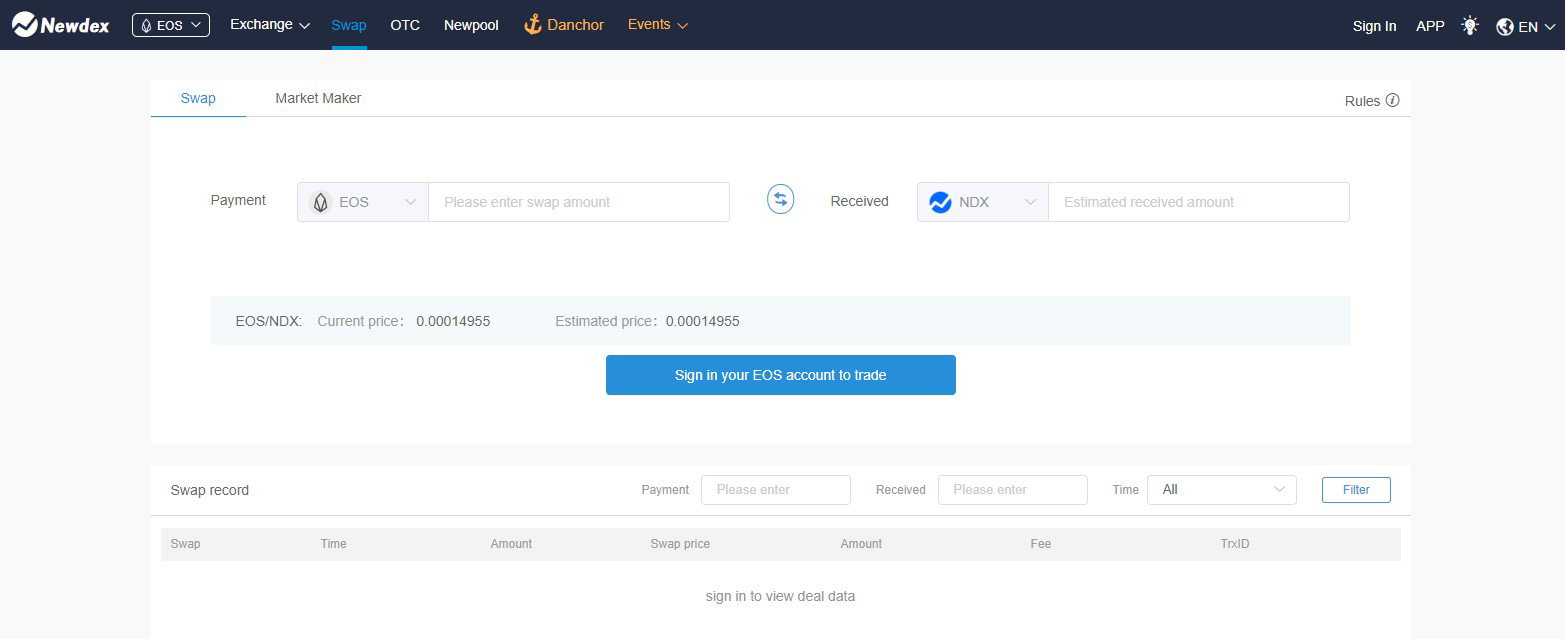Click the Rules info icon

pos(1392,100)
